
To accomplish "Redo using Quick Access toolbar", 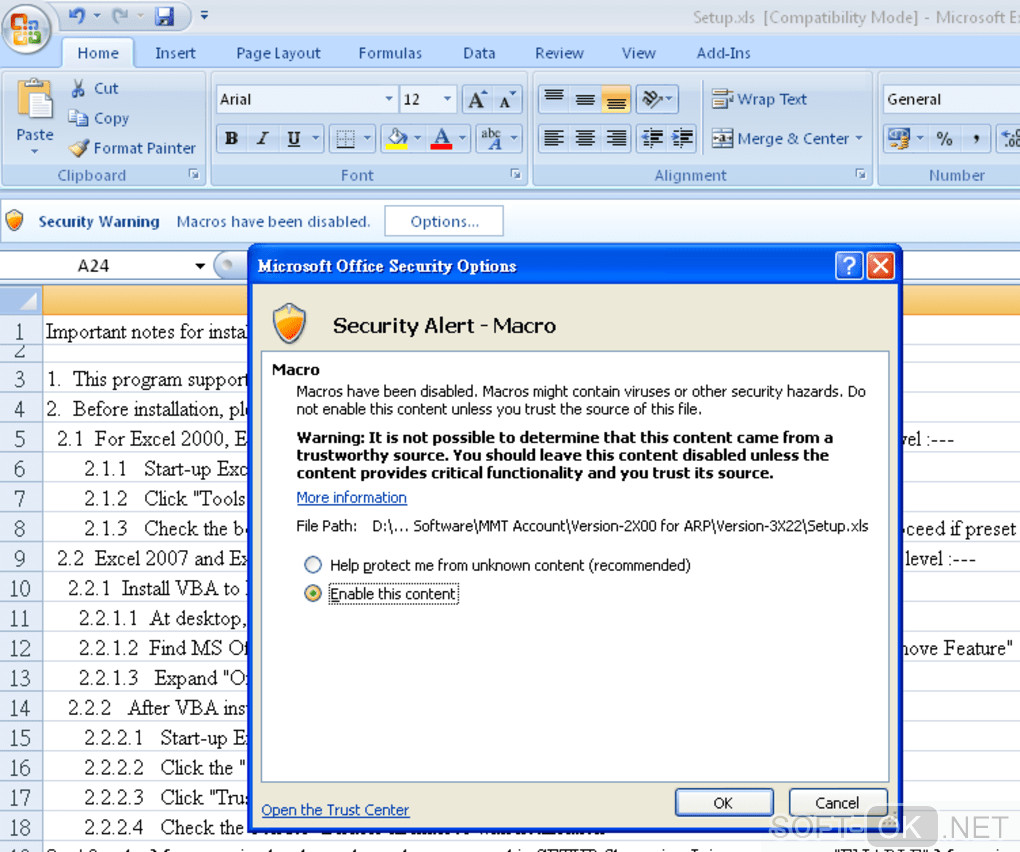I will click(x=120, y=15).
